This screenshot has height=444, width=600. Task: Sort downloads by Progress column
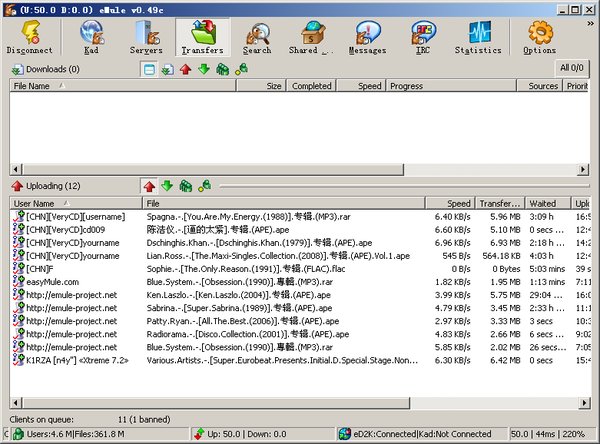pyautogui.click(x=452, y=86)
